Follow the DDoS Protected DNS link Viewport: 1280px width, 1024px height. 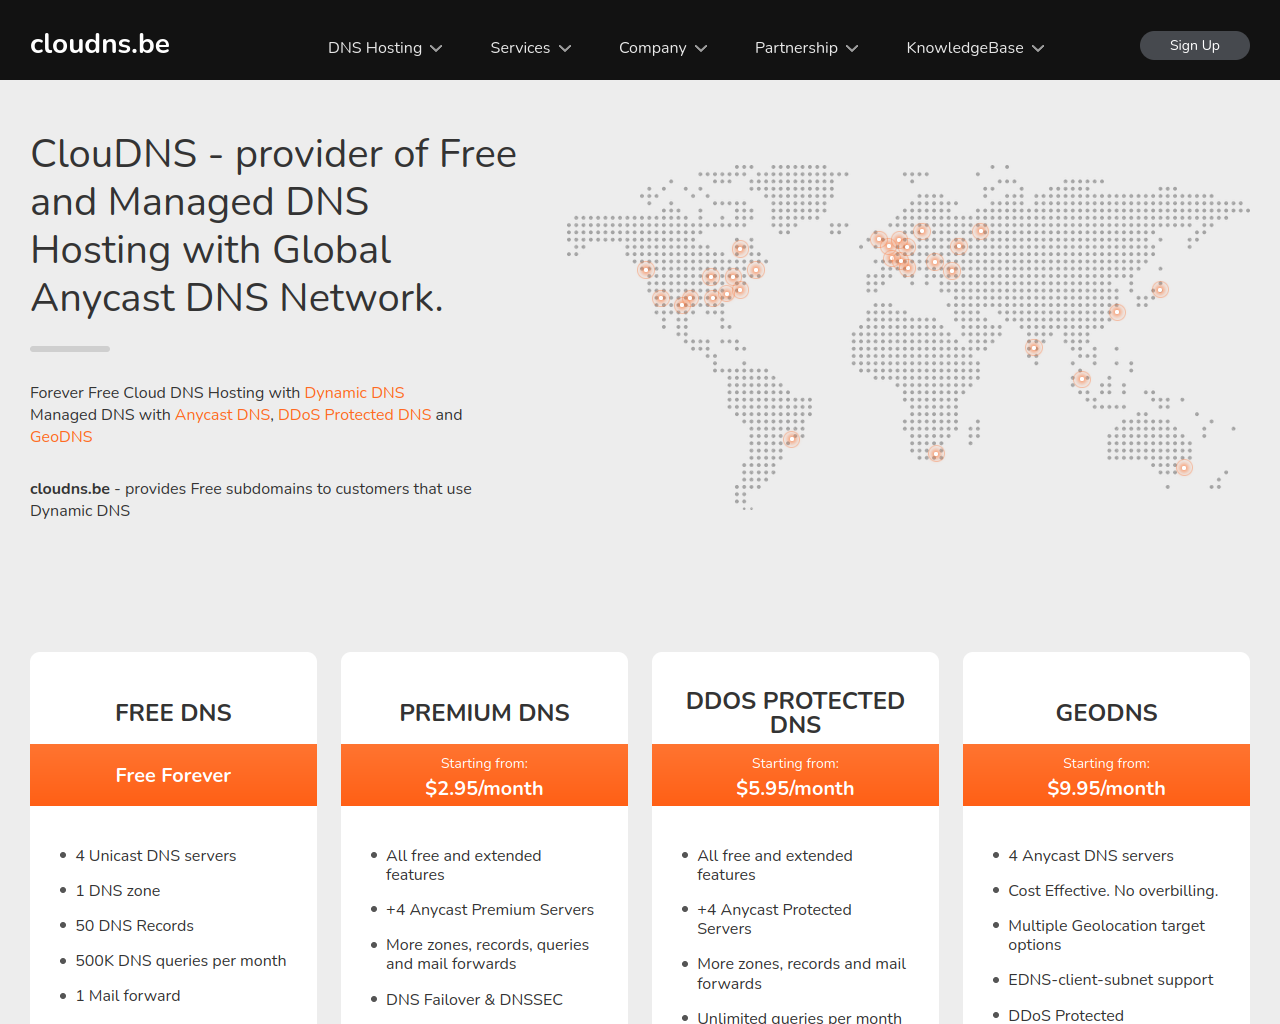(355, 415)
